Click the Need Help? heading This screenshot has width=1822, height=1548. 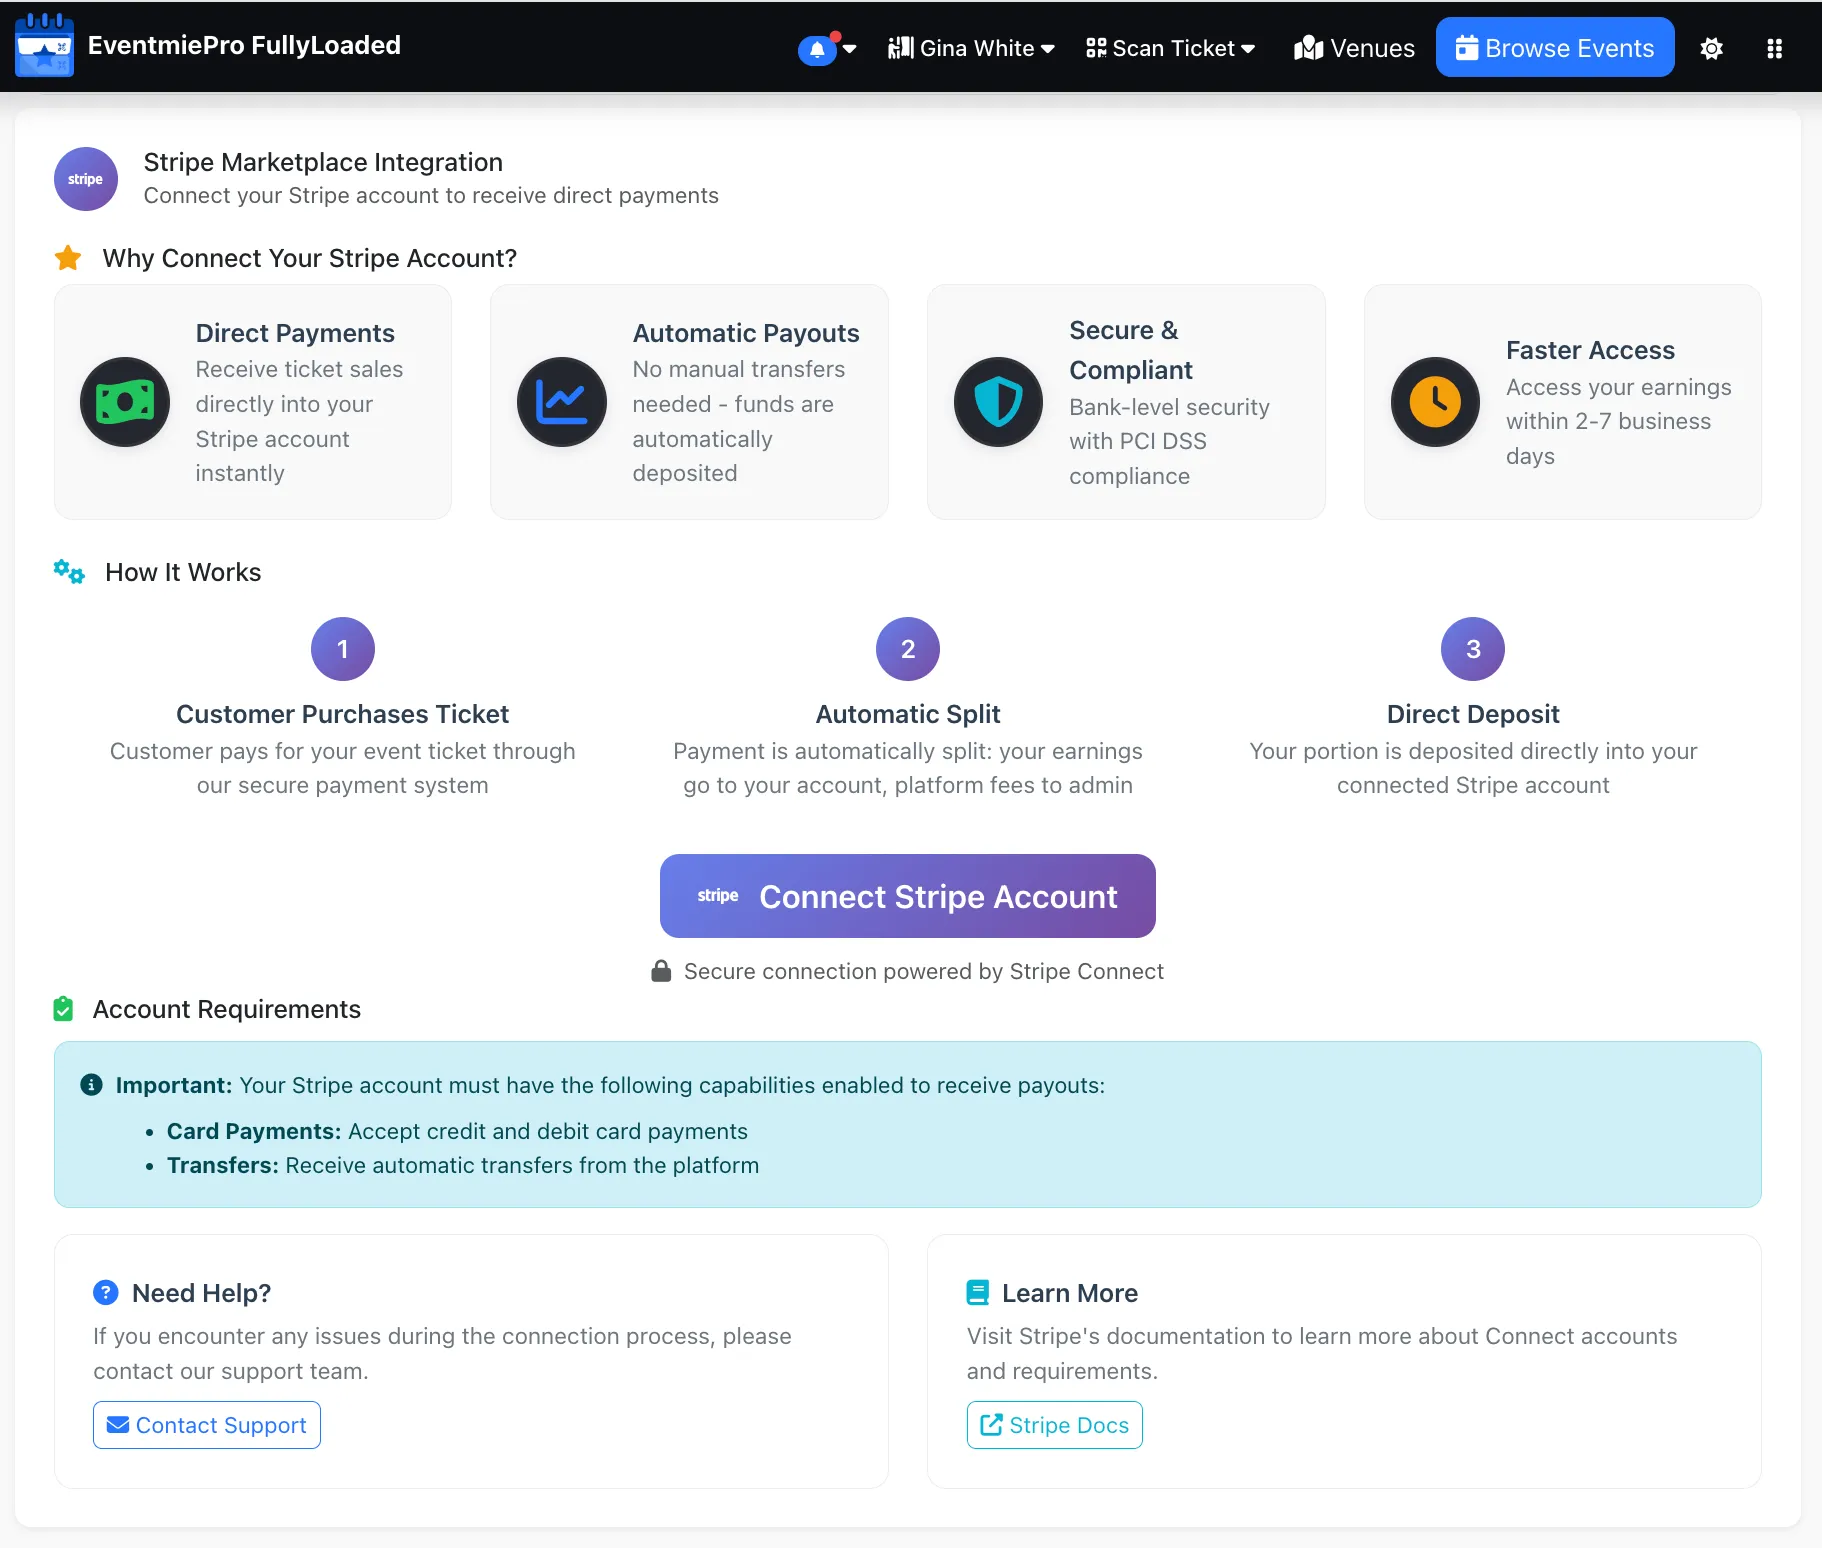pyautogui.click(x=201, y=1293)
